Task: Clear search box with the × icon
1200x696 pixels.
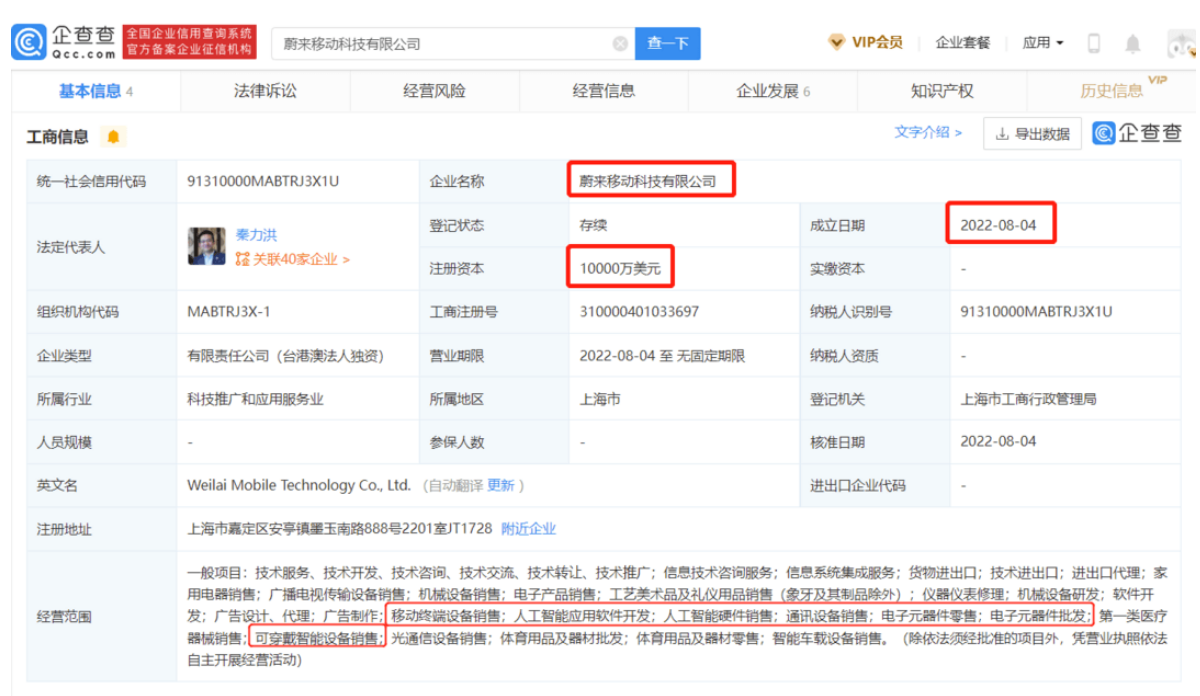Action: (622, 43)
